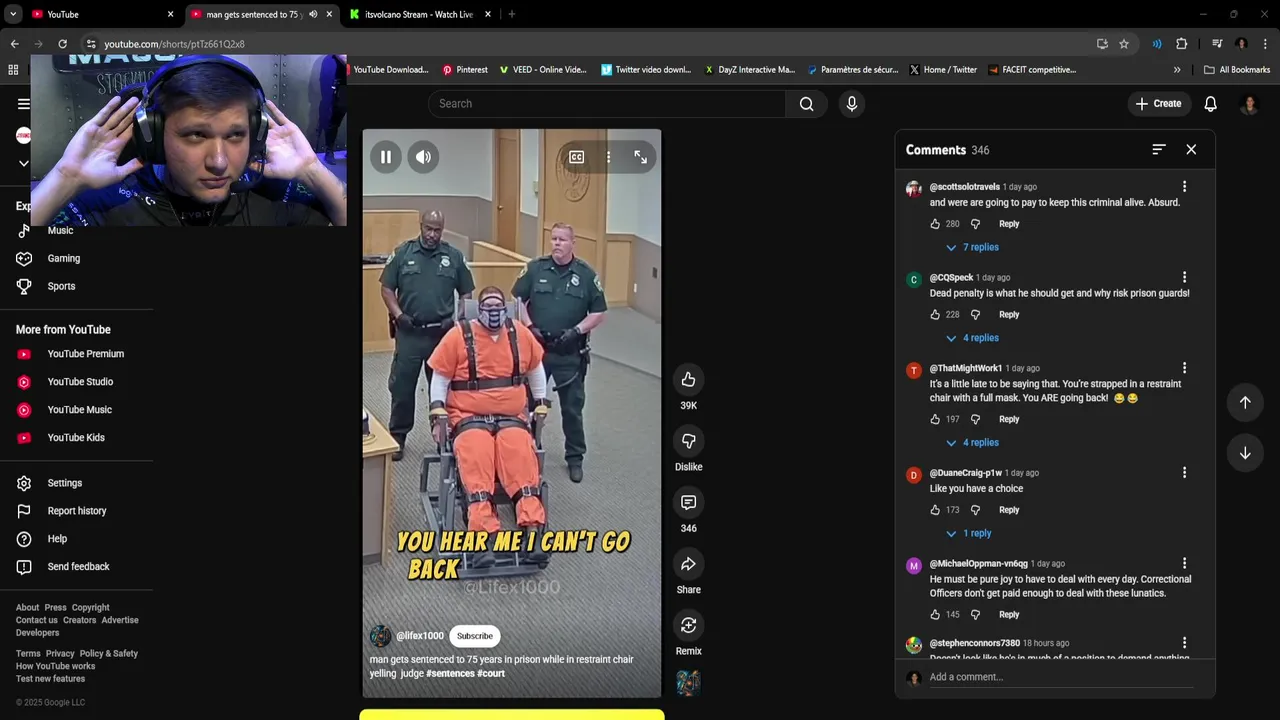Screen dimensions: 1280x720
Task: Dislike this Short
Action: click(x=688, y=441)
